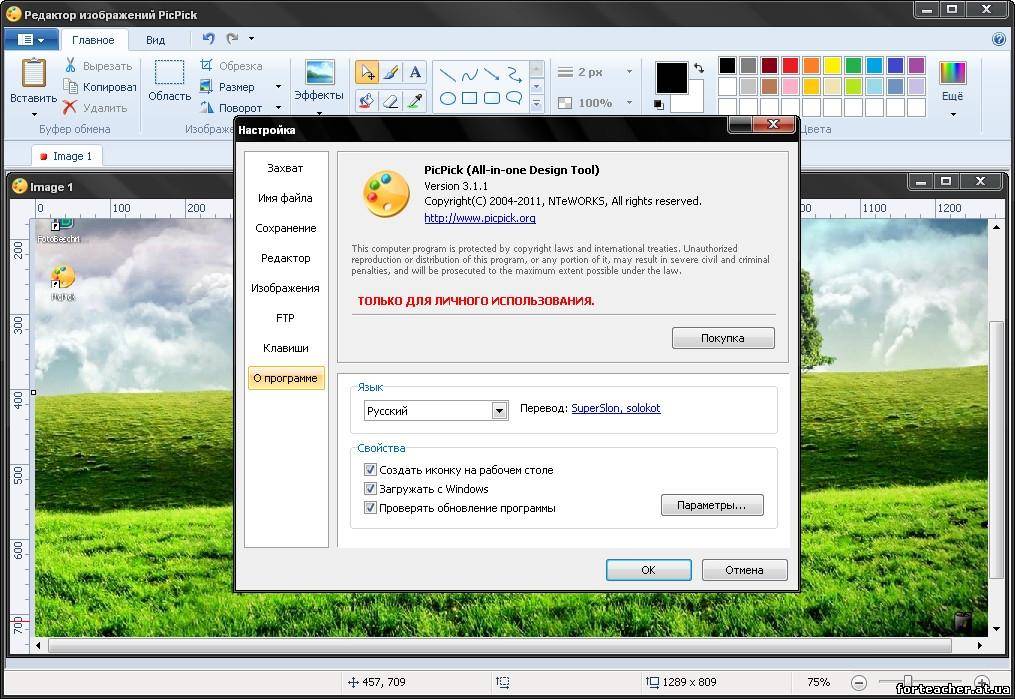The width and height of the screenshot is (1015, 699).
Task: Select the brush tool
Action: [391, 72]
